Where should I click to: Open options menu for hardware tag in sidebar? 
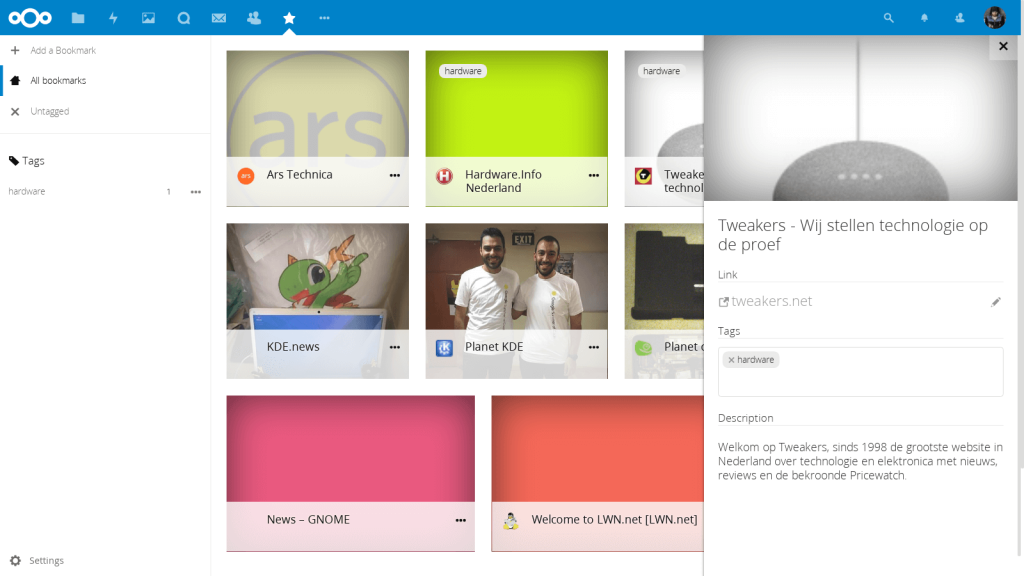[x=195, y=192]
